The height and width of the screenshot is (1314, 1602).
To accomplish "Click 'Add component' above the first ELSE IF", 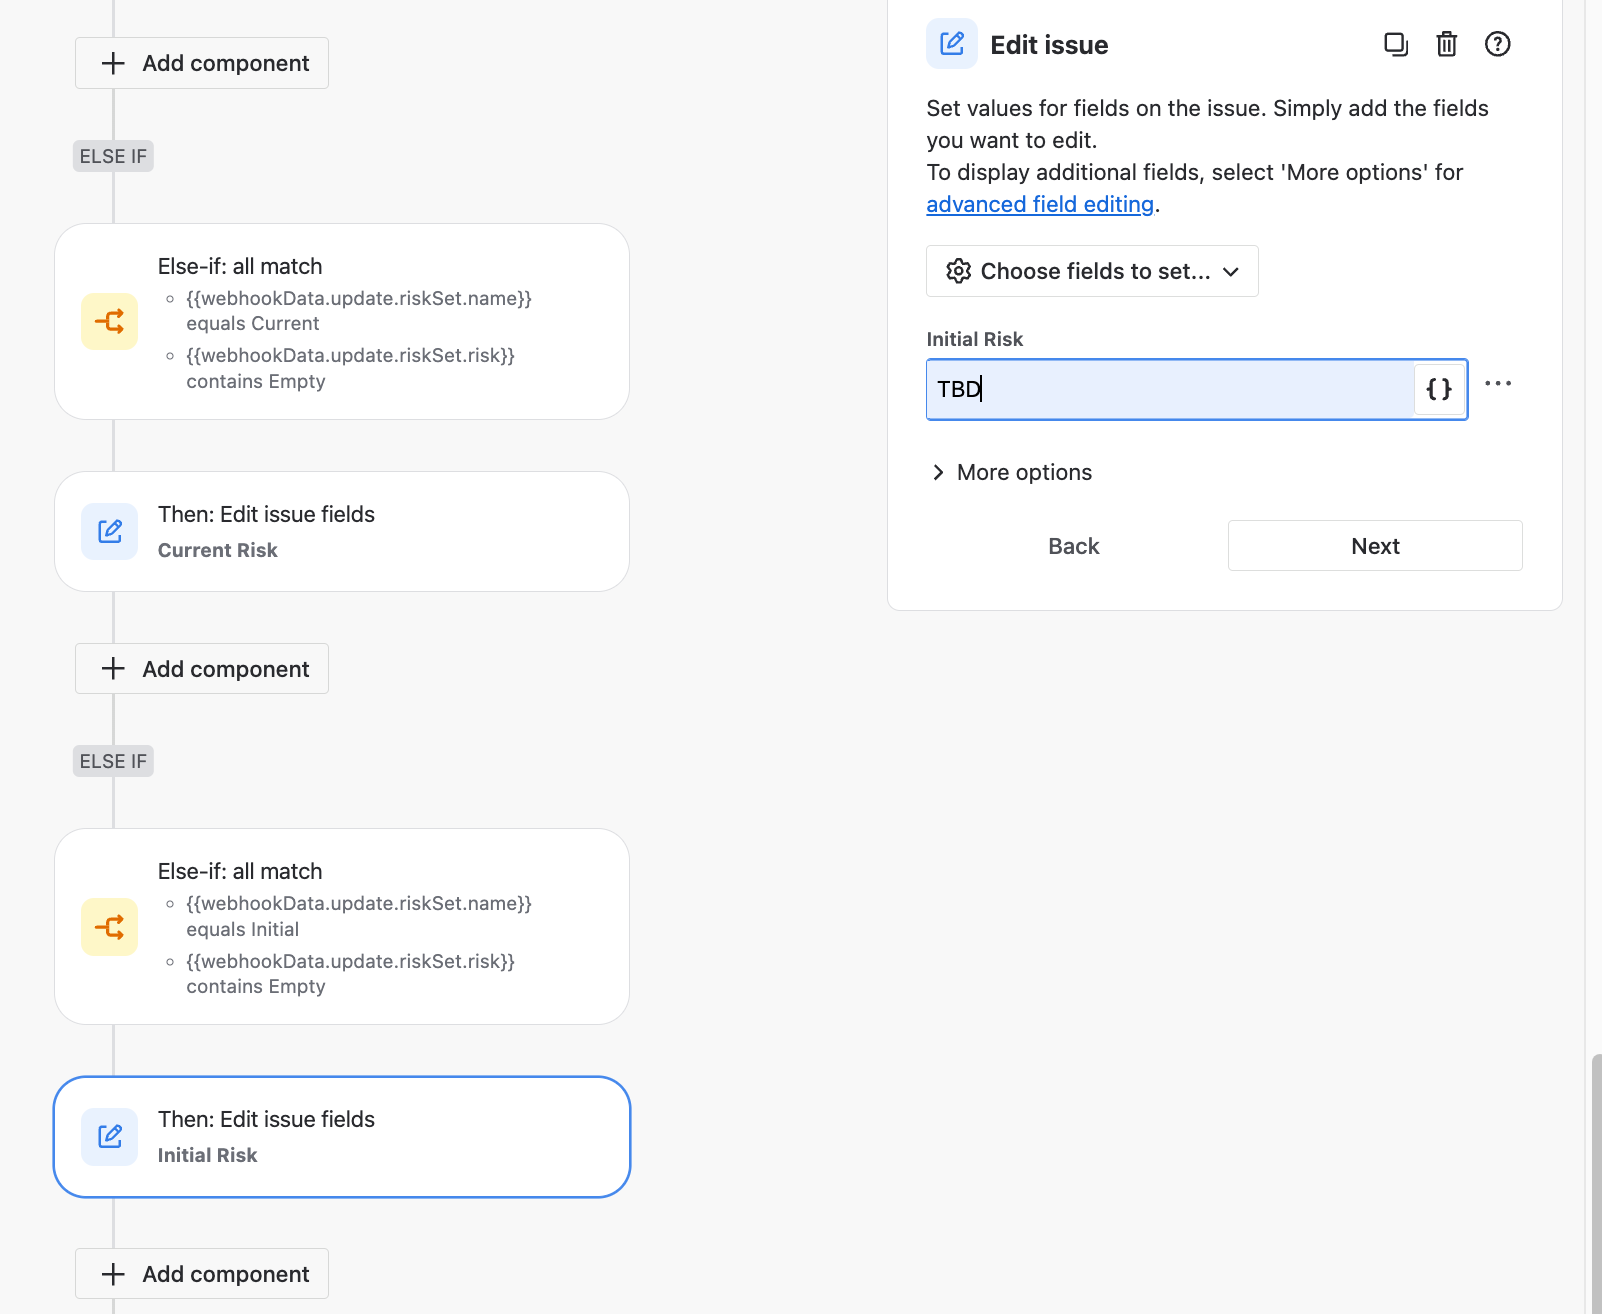I will pyautogui.click(x=201, y=62).
